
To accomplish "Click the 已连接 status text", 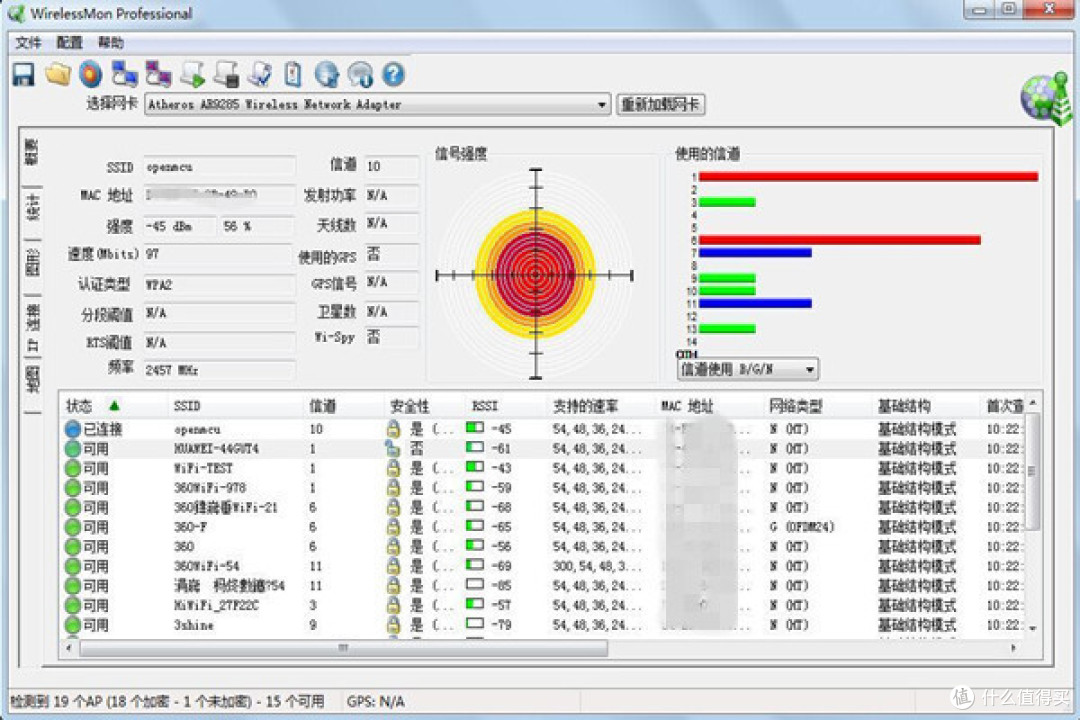I will (102, 429).
